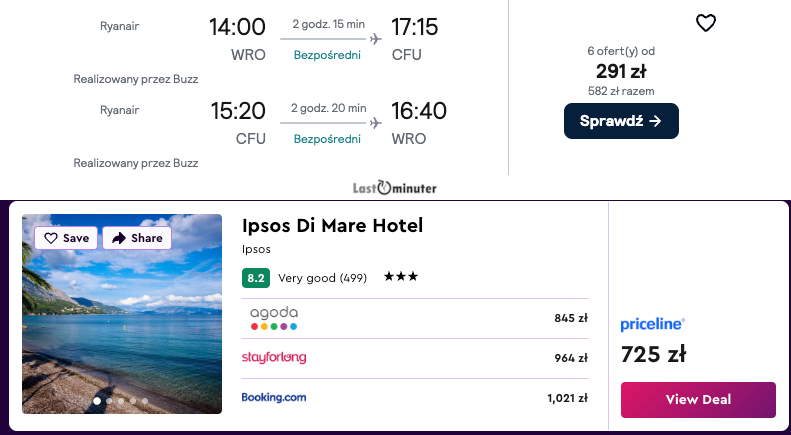The image size is (791, 435).
Task: Open the agoda logo offer
Action: coord(274,318)
